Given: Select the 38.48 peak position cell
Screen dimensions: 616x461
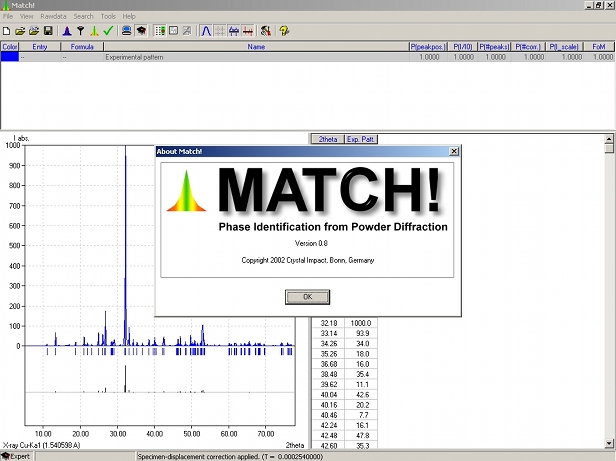Looking at the screenshot, I should 328,374.
